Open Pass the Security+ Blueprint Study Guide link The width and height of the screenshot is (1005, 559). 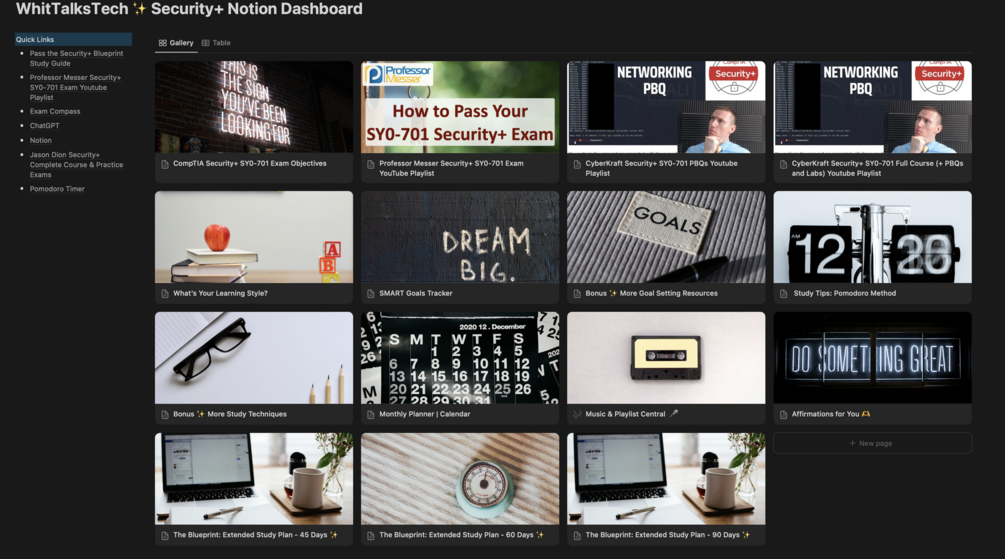(76, 58)
